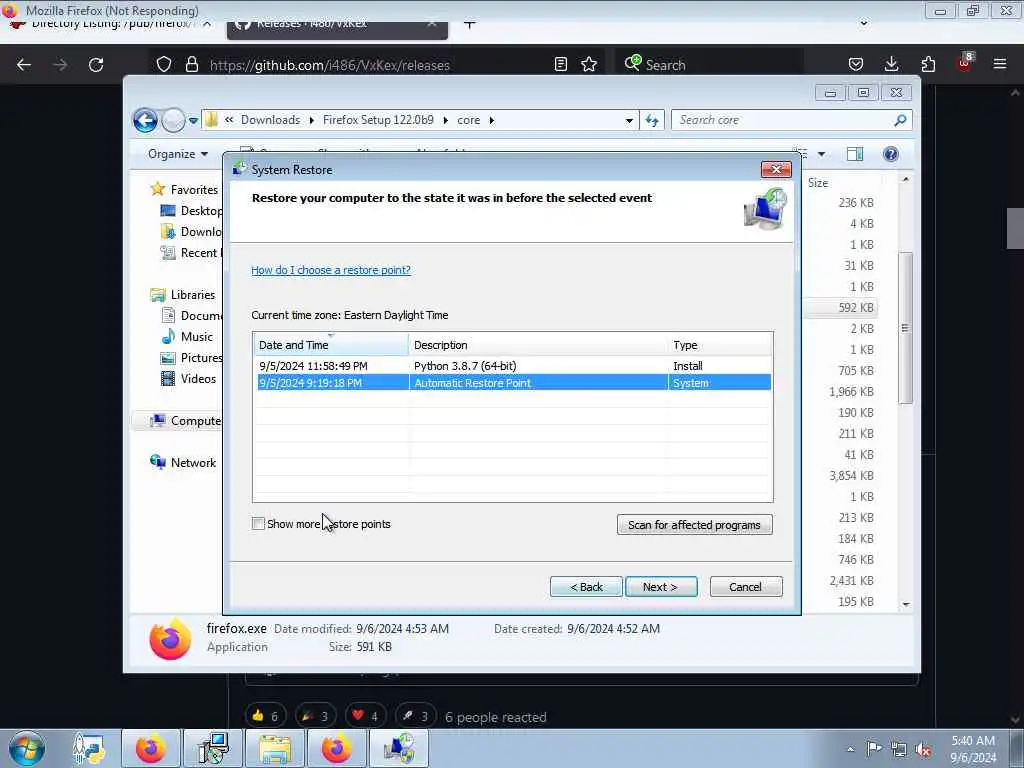Screen dimensions: 1024x768
Task: Open the Windows Start button
Action: (x=27, y=748)
